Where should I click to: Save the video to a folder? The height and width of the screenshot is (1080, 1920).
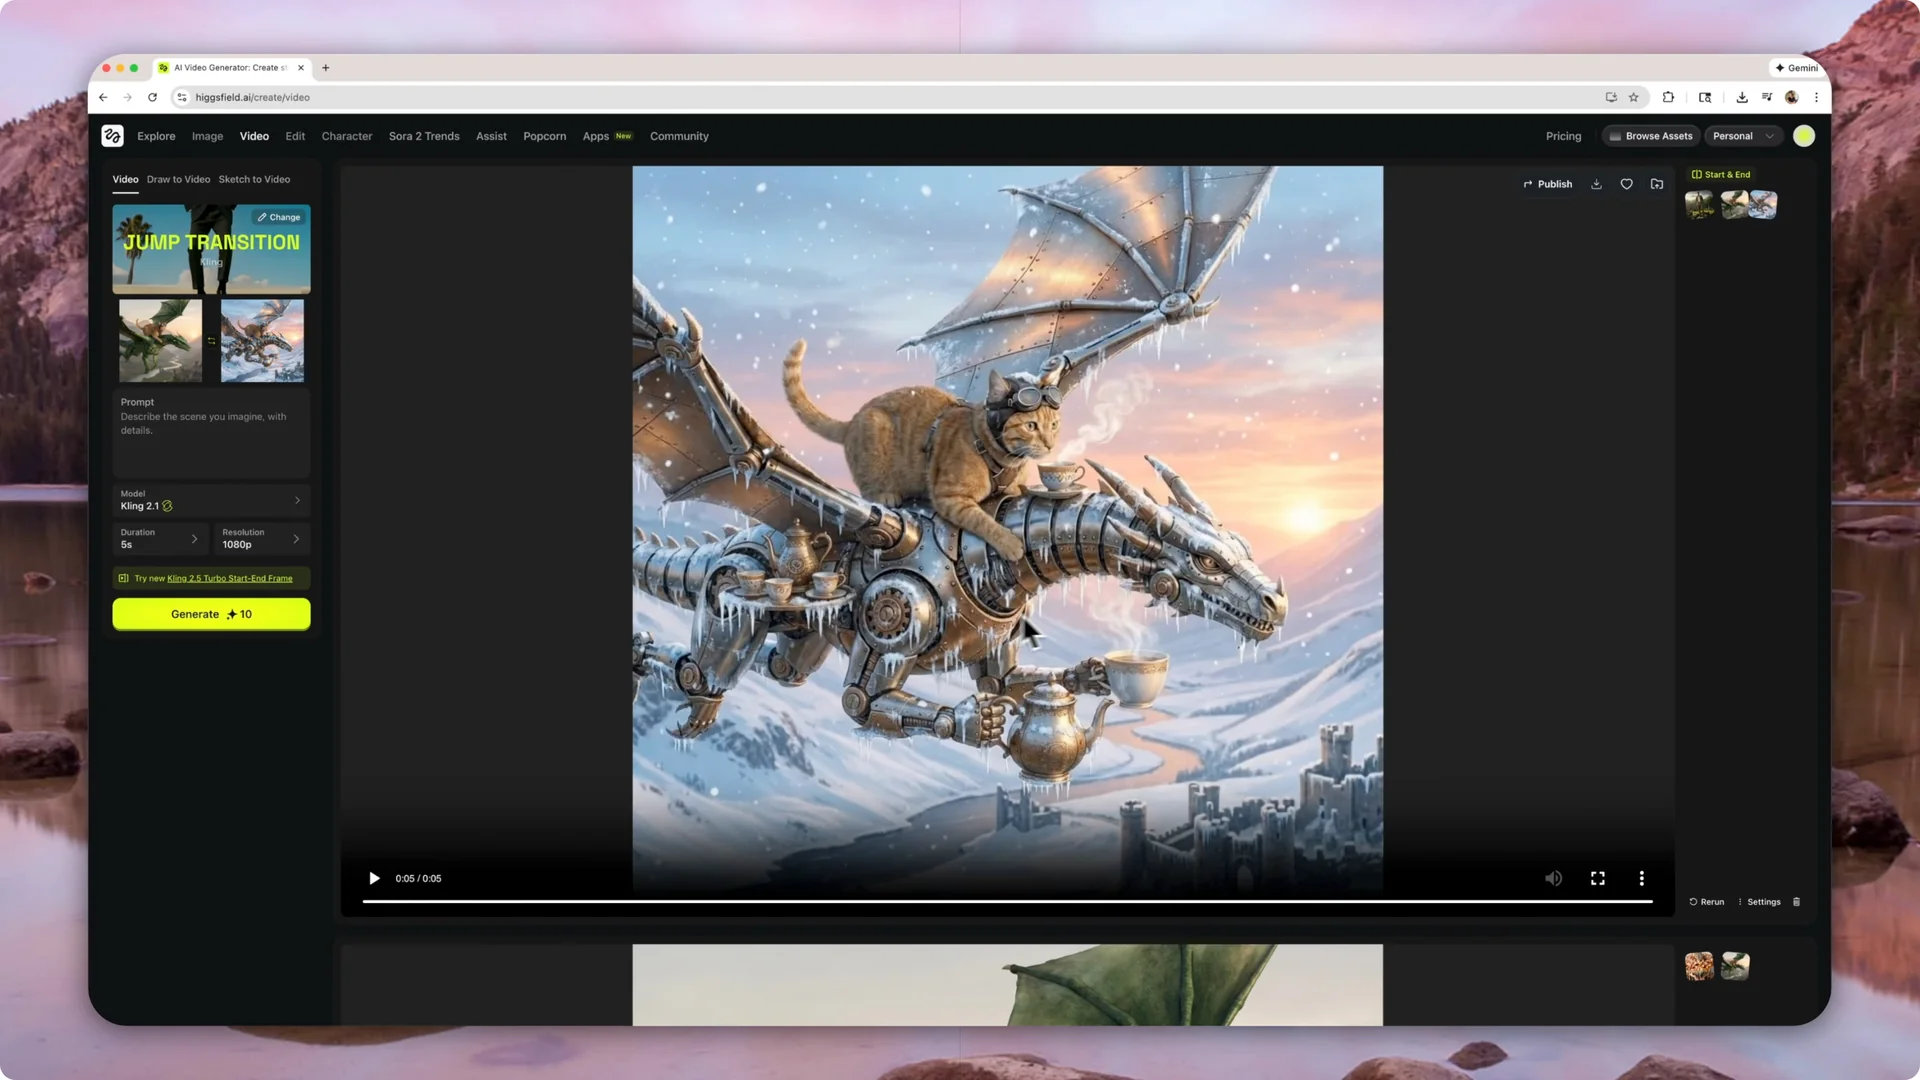pos(1657,184)
